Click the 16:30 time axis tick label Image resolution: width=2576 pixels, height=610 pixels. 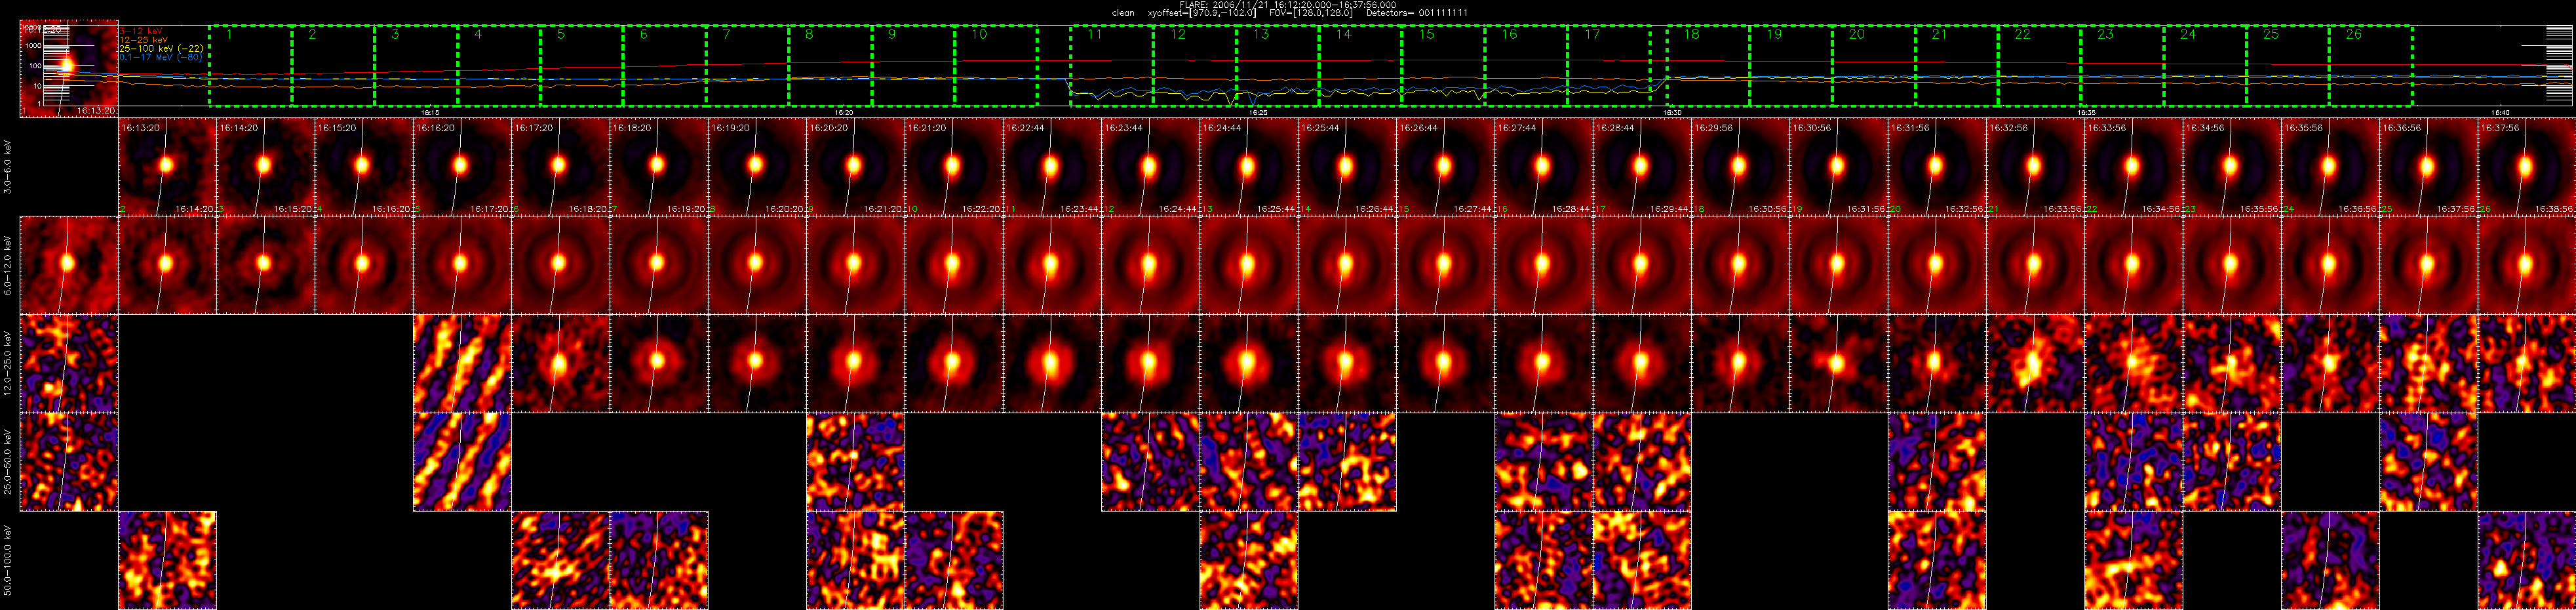pyautogui.click(x=1672, y=113)
